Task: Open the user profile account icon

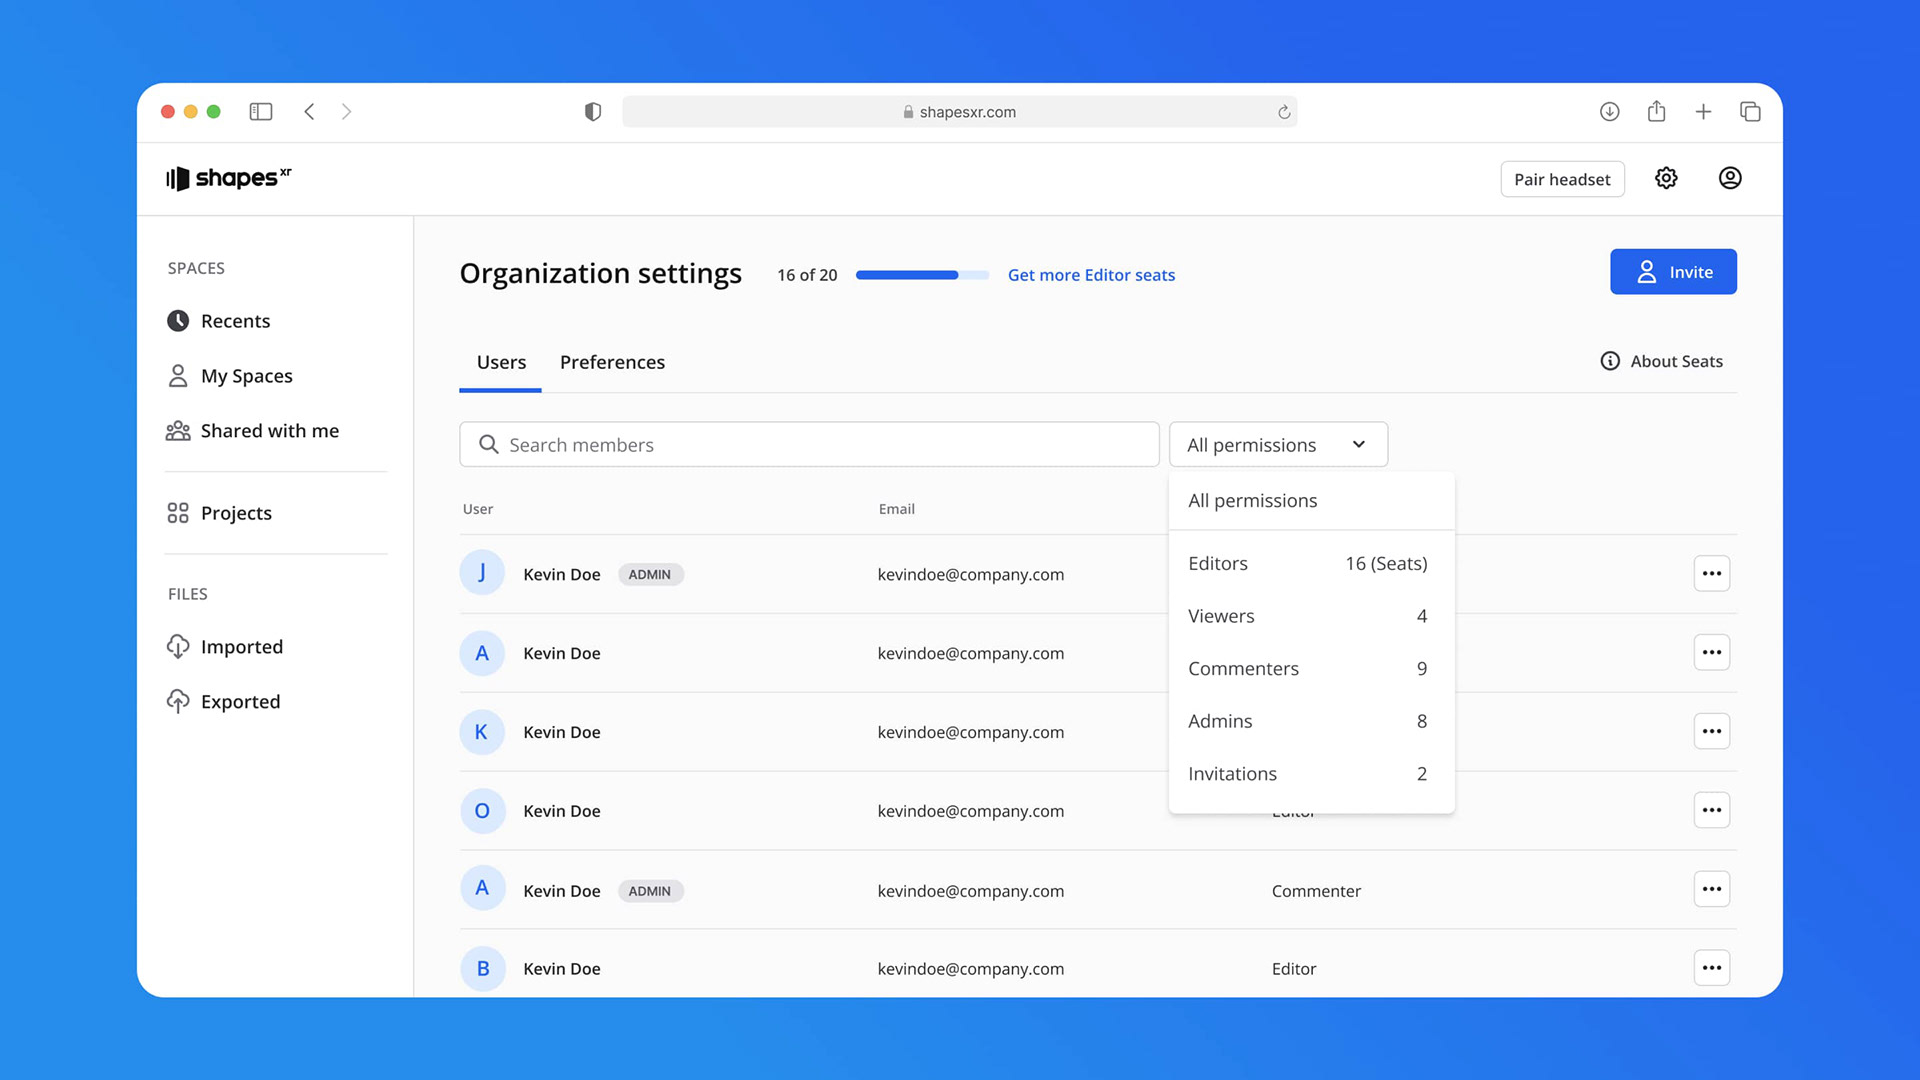Action: click(x=1730, y=178)
